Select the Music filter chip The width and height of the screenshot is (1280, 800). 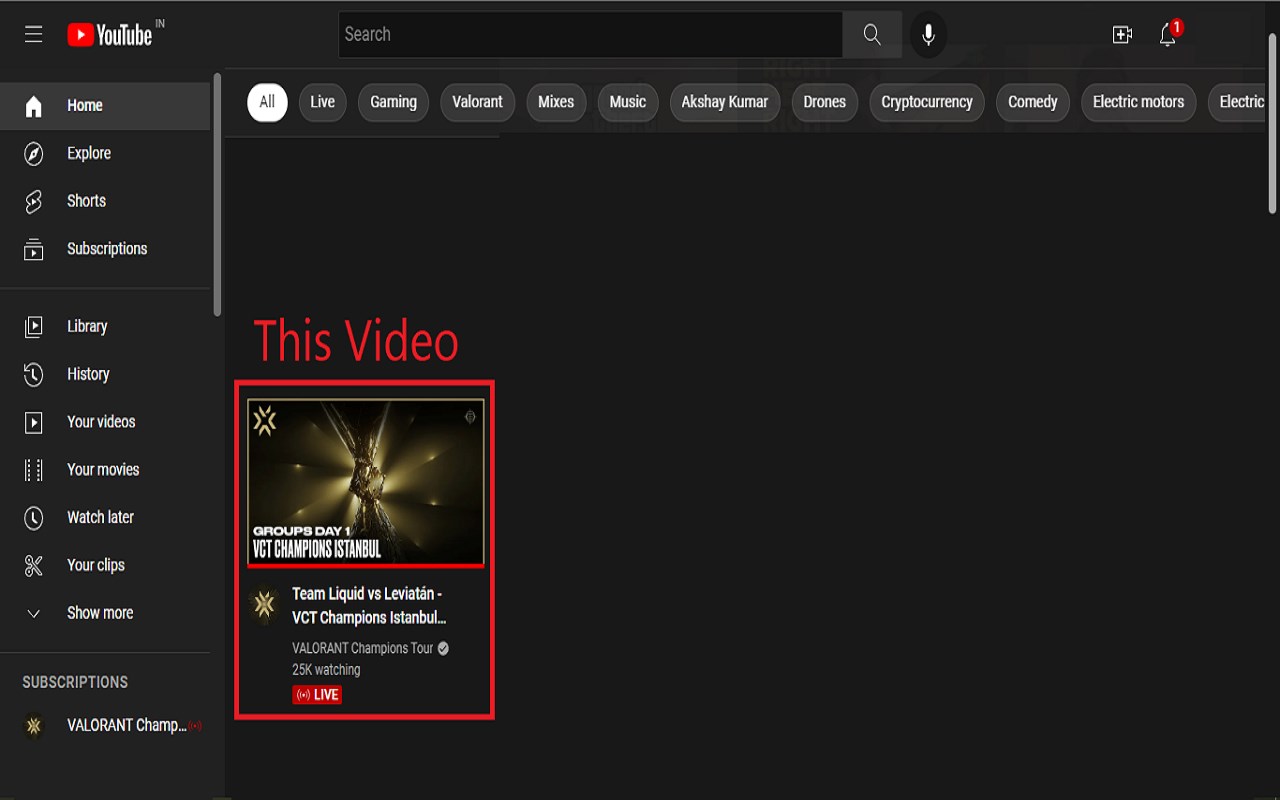[x=628, y=102]
